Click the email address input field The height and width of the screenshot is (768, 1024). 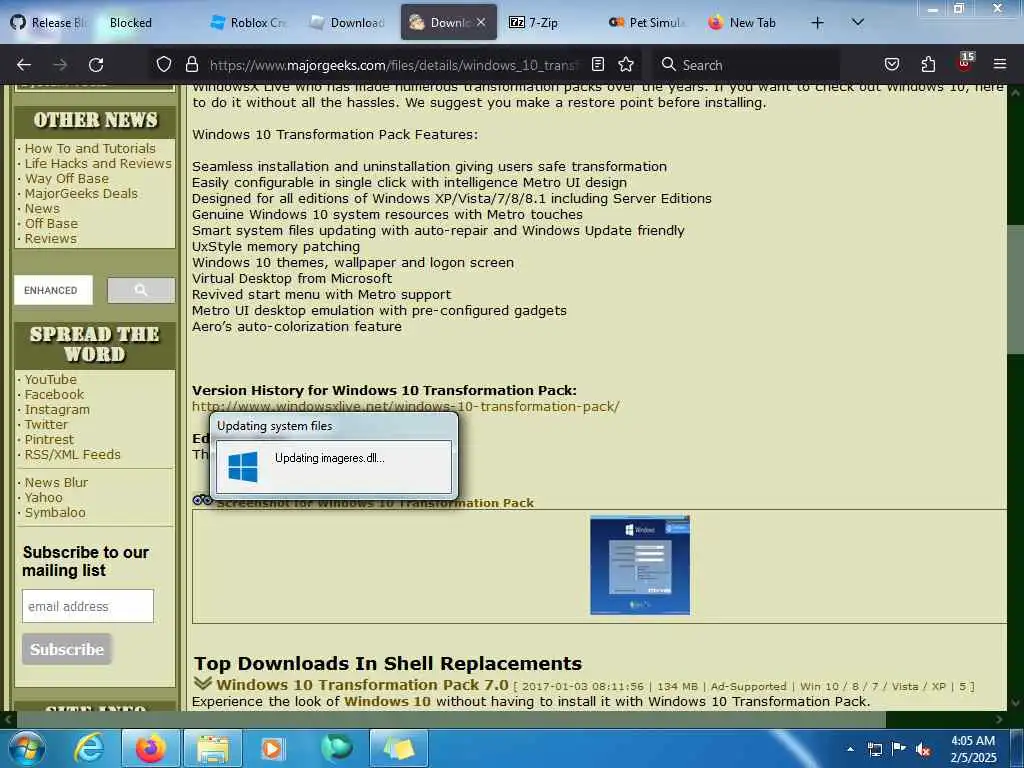88,606
